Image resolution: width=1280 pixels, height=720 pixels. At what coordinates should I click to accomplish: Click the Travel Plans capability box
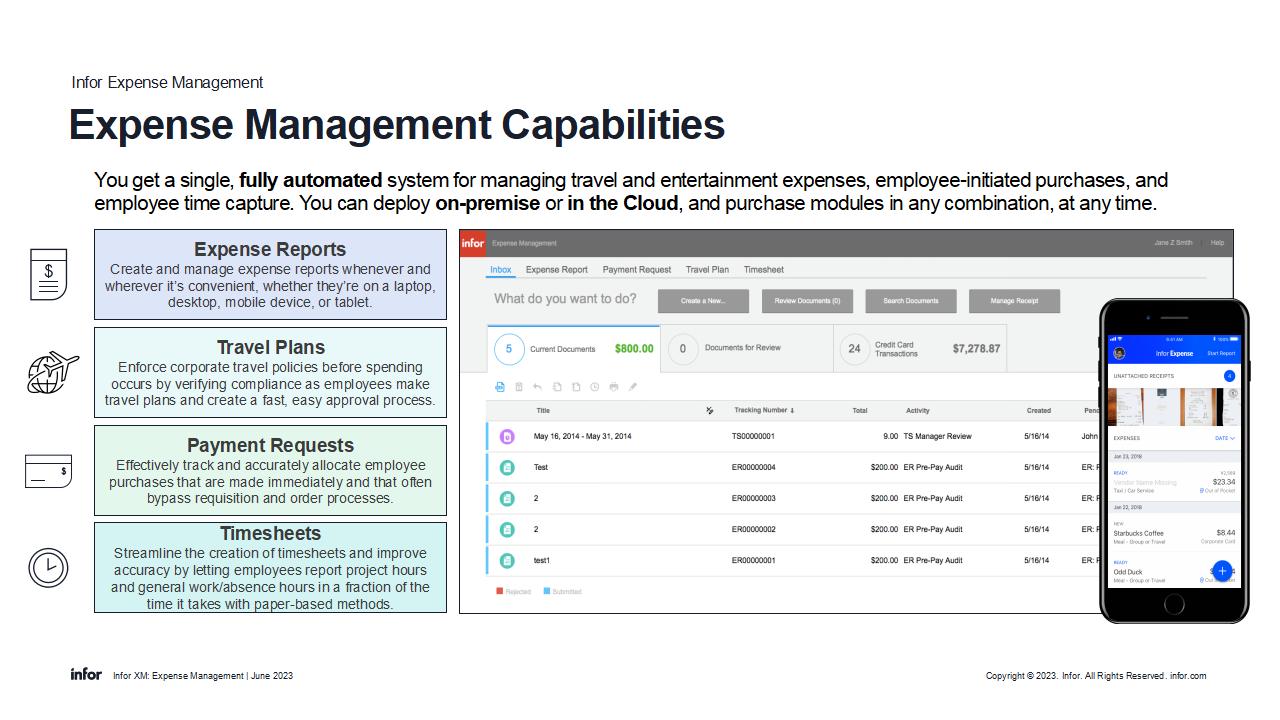coord(270,372)
